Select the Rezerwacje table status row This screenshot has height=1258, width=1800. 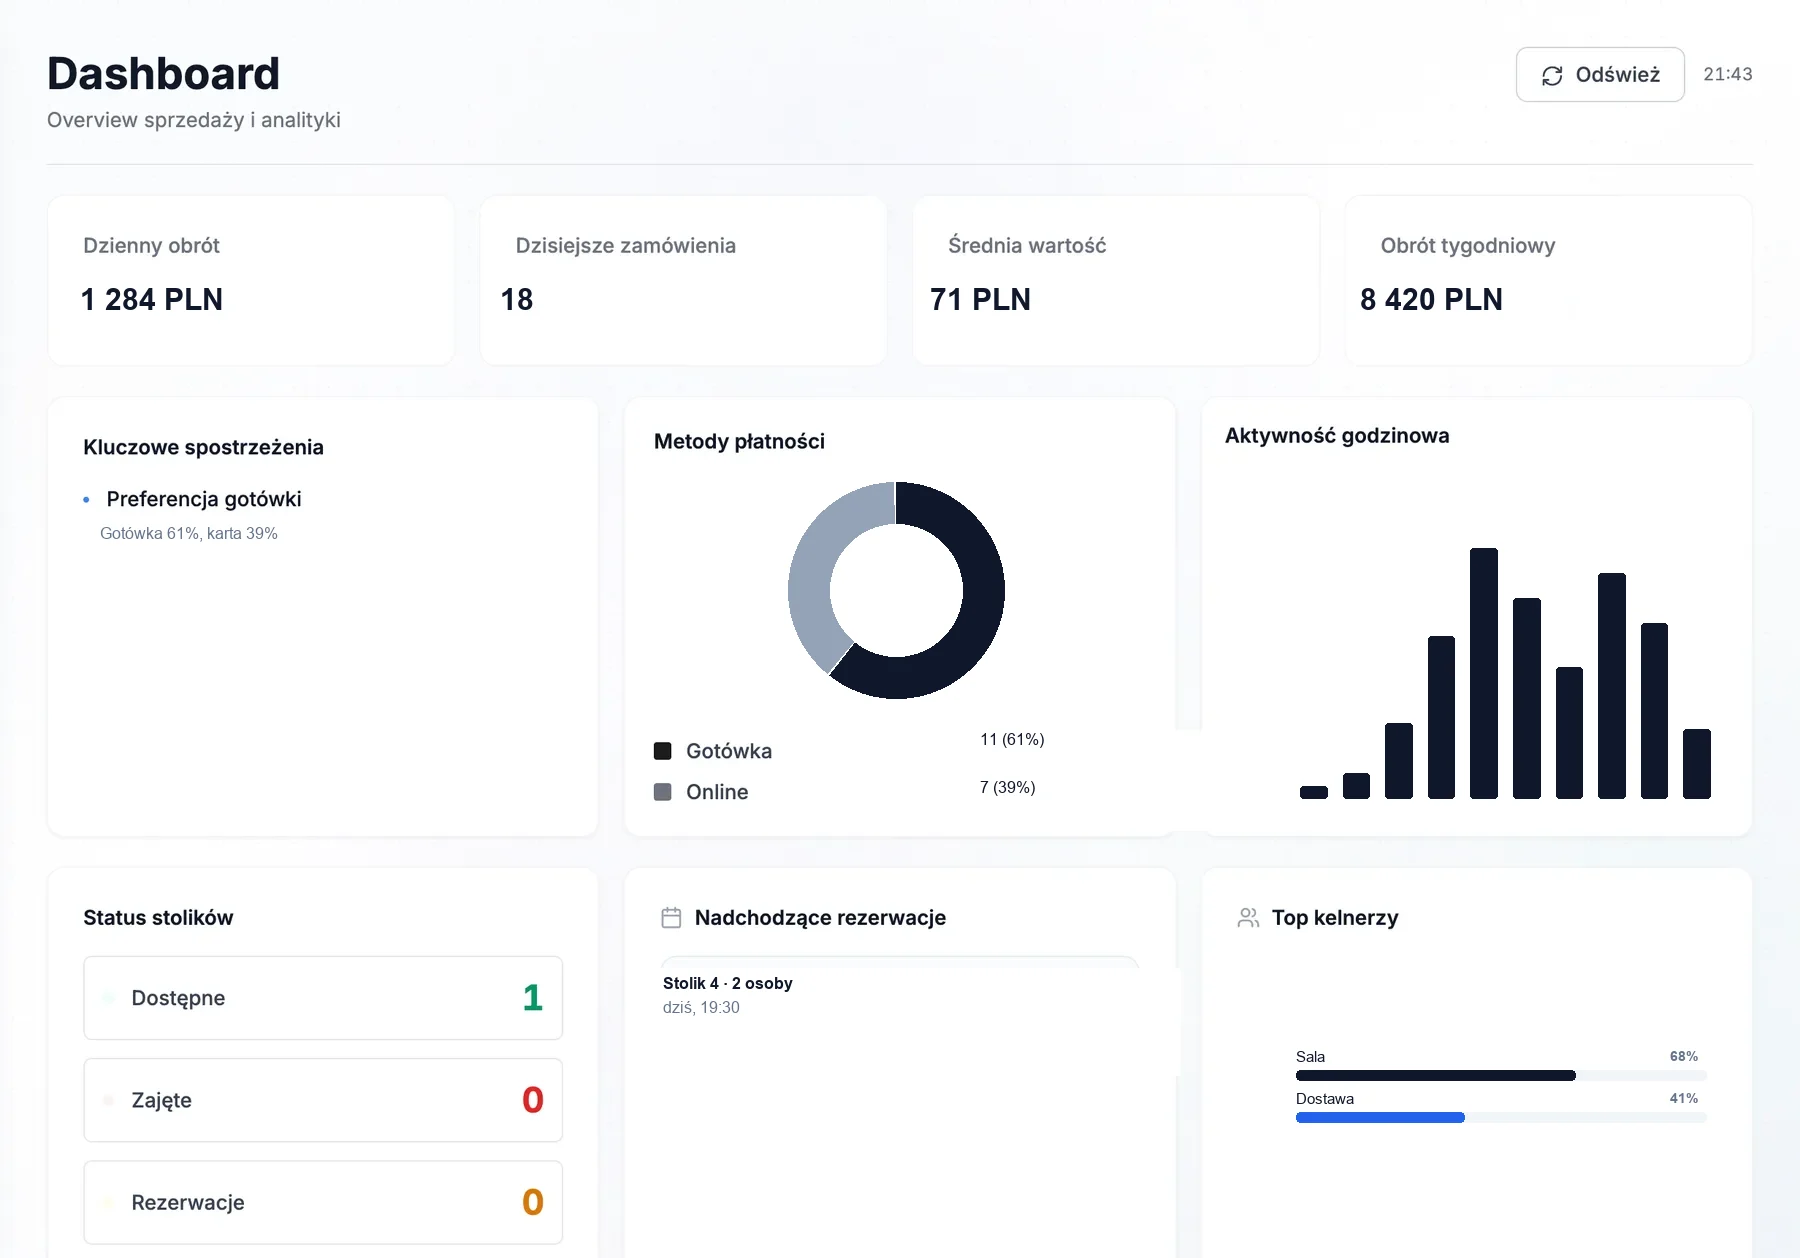click(x=323, y=1202)
